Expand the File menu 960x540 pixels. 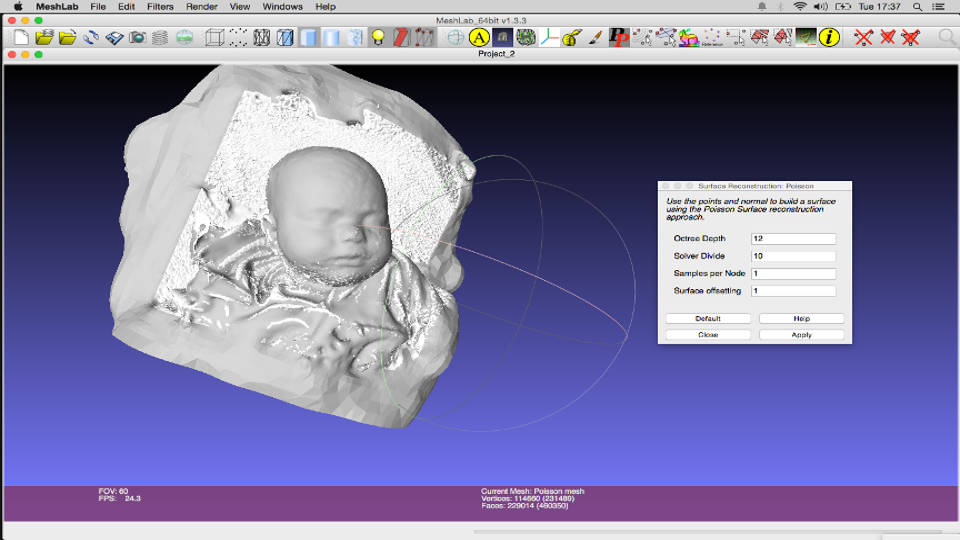click(x=98, y=6)
